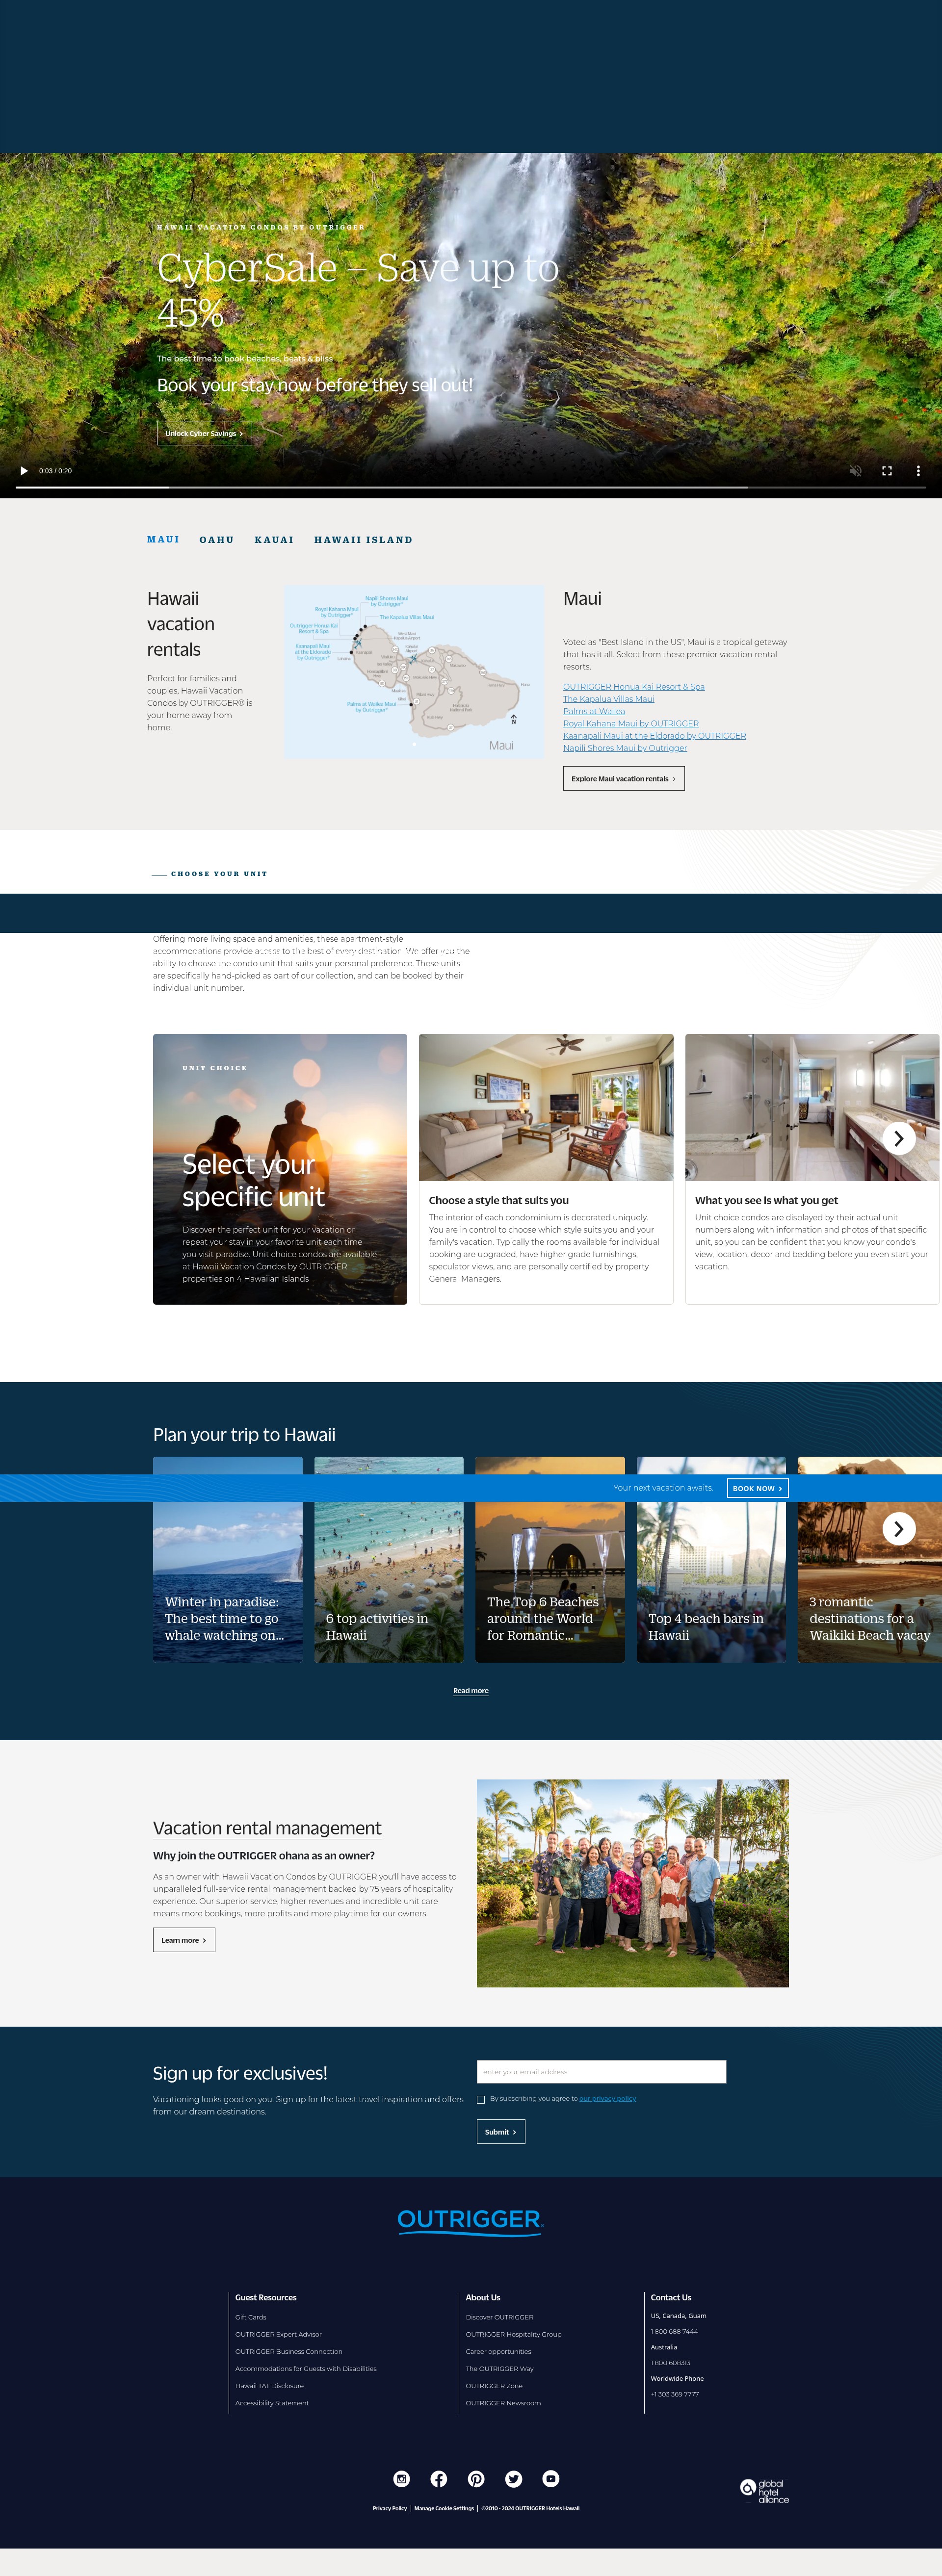Open video fullscreen mode
This screenshot has width=942, height=2576.
887,471
